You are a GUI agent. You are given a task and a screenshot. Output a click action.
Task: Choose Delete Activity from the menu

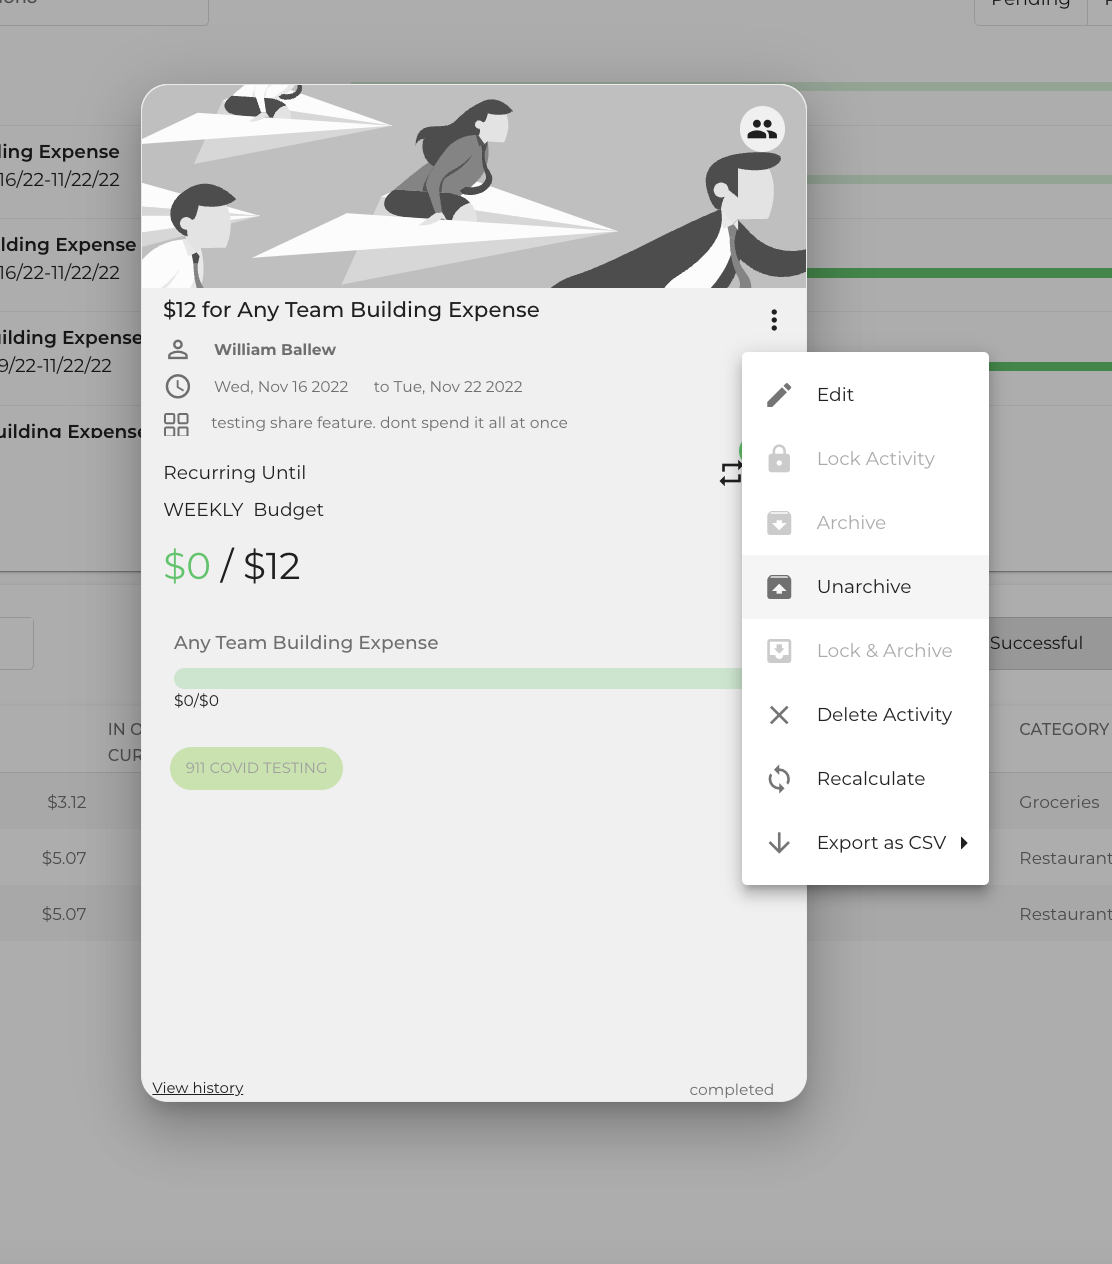tap(865, 715)
